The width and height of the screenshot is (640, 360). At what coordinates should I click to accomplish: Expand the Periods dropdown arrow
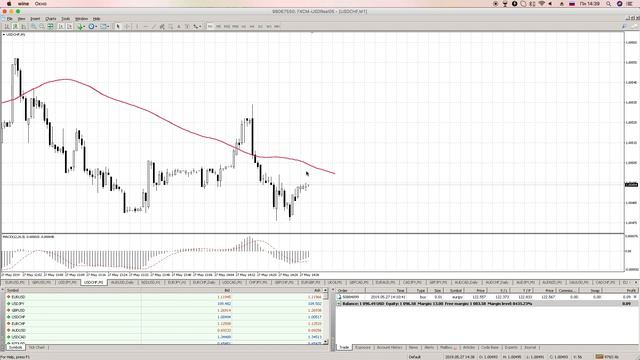[96, 27]
